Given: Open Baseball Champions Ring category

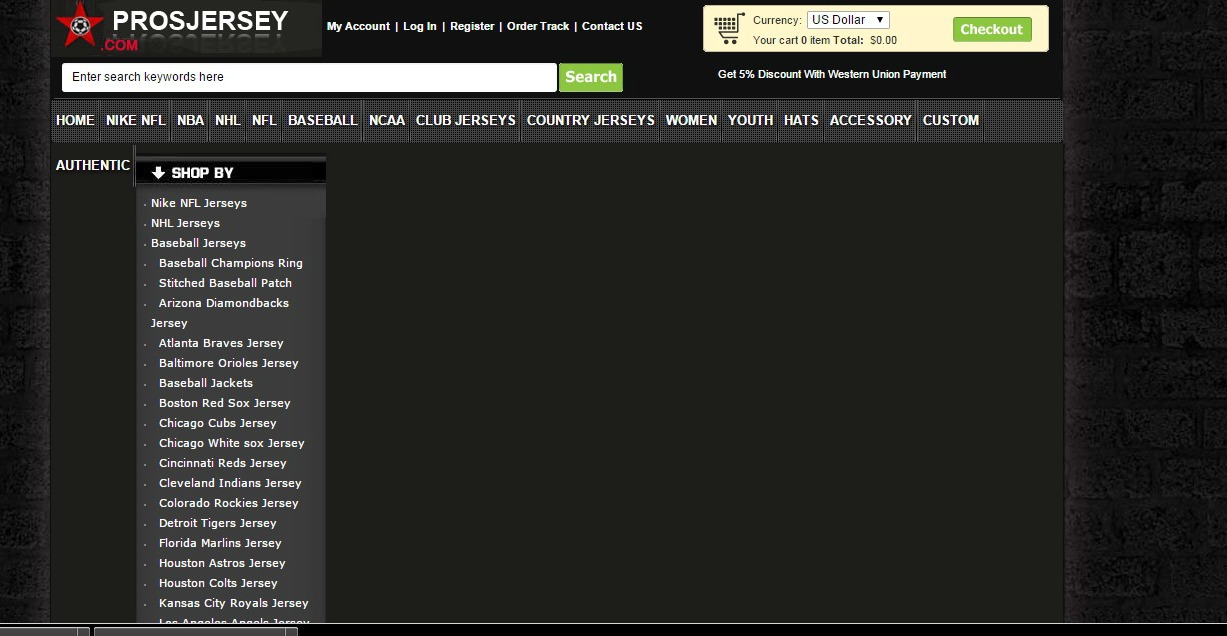Looking at the screenshot, I should (x=230, y=263).
